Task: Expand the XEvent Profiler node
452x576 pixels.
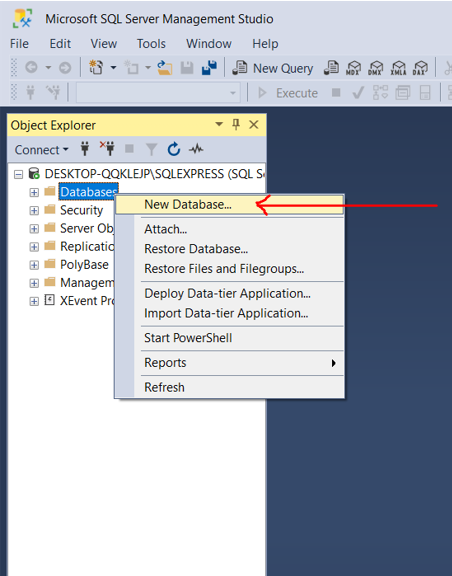Action: pos(34,301)
